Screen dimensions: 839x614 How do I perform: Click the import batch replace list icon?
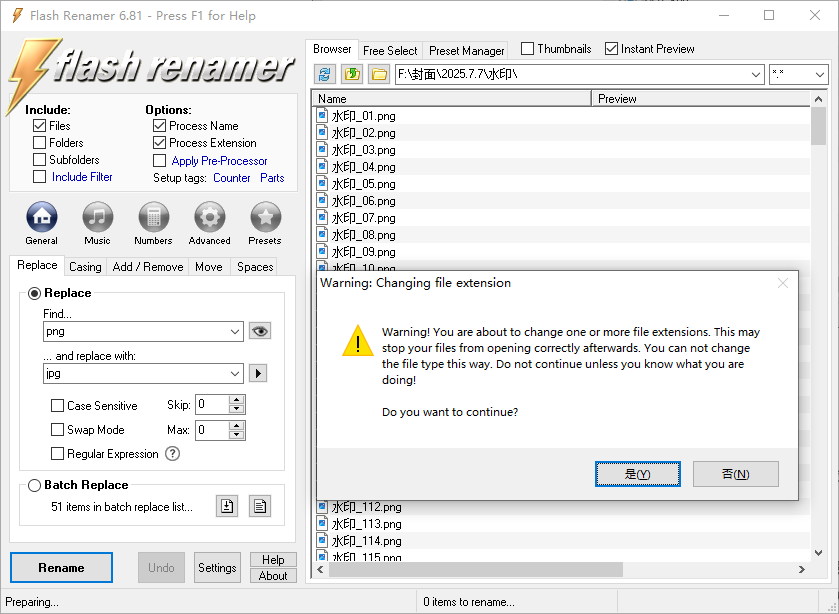coord(227,506)
